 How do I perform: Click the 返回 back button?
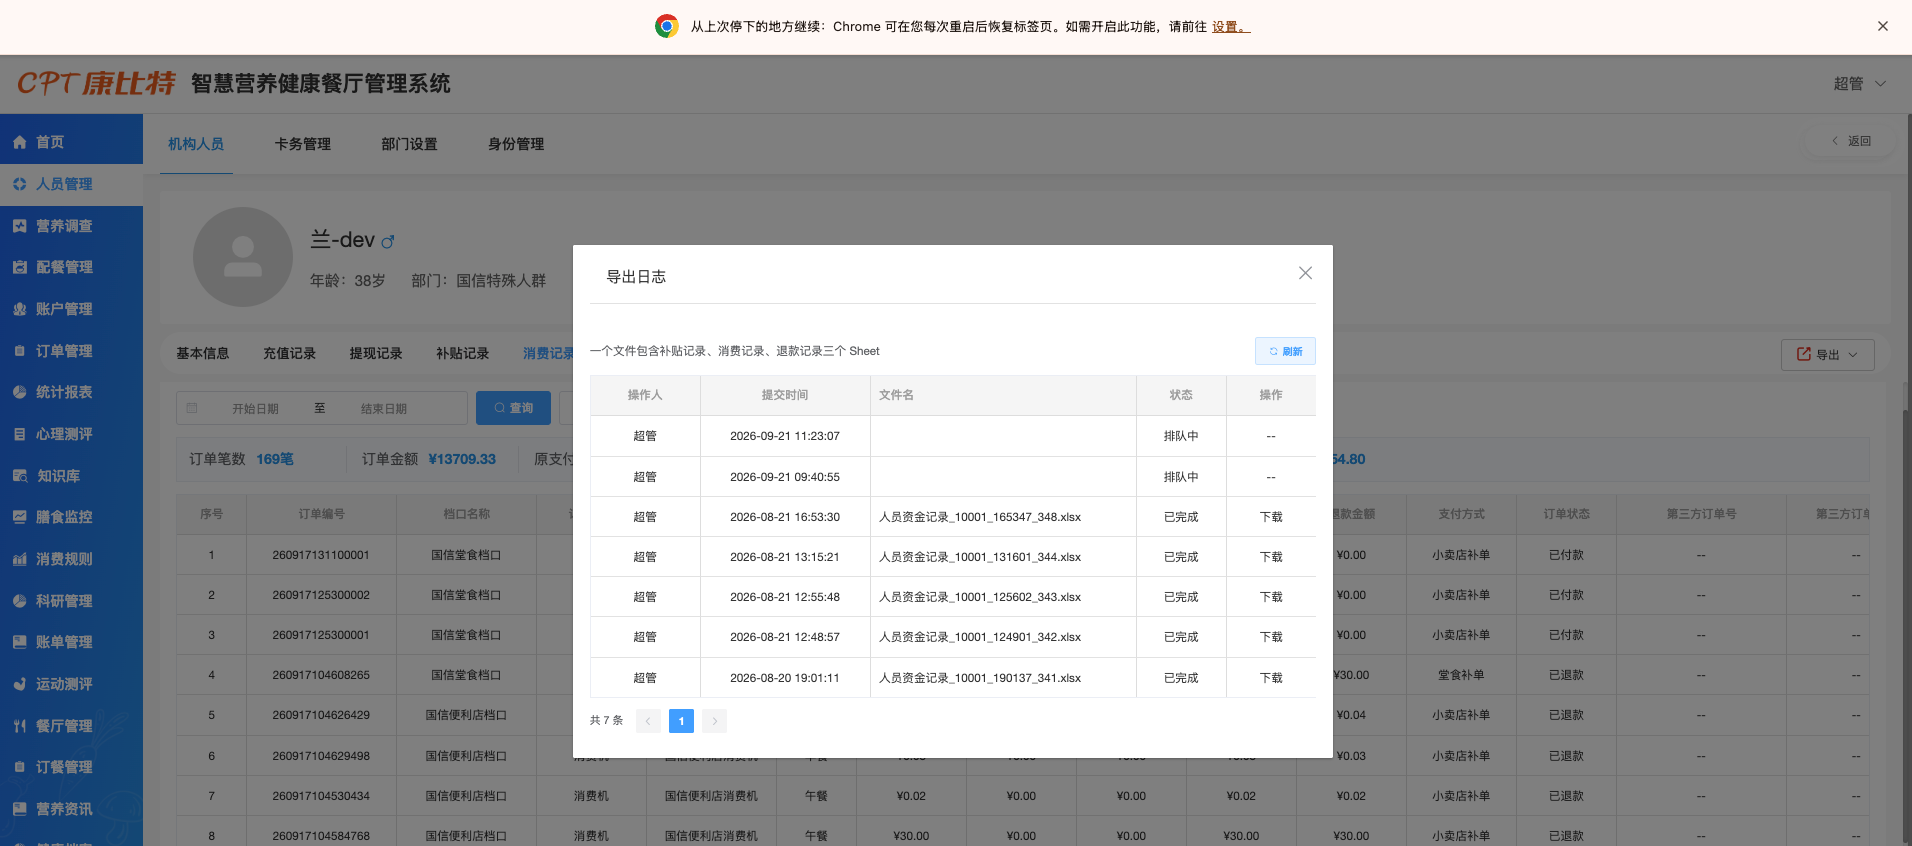[x=1852, y=141]
